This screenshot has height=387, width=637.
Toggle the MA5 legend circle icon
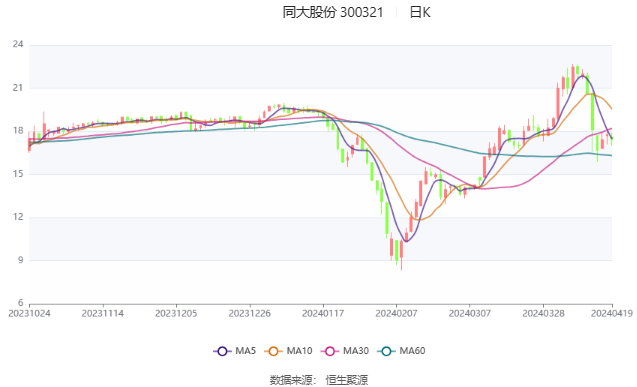[222, 351]
